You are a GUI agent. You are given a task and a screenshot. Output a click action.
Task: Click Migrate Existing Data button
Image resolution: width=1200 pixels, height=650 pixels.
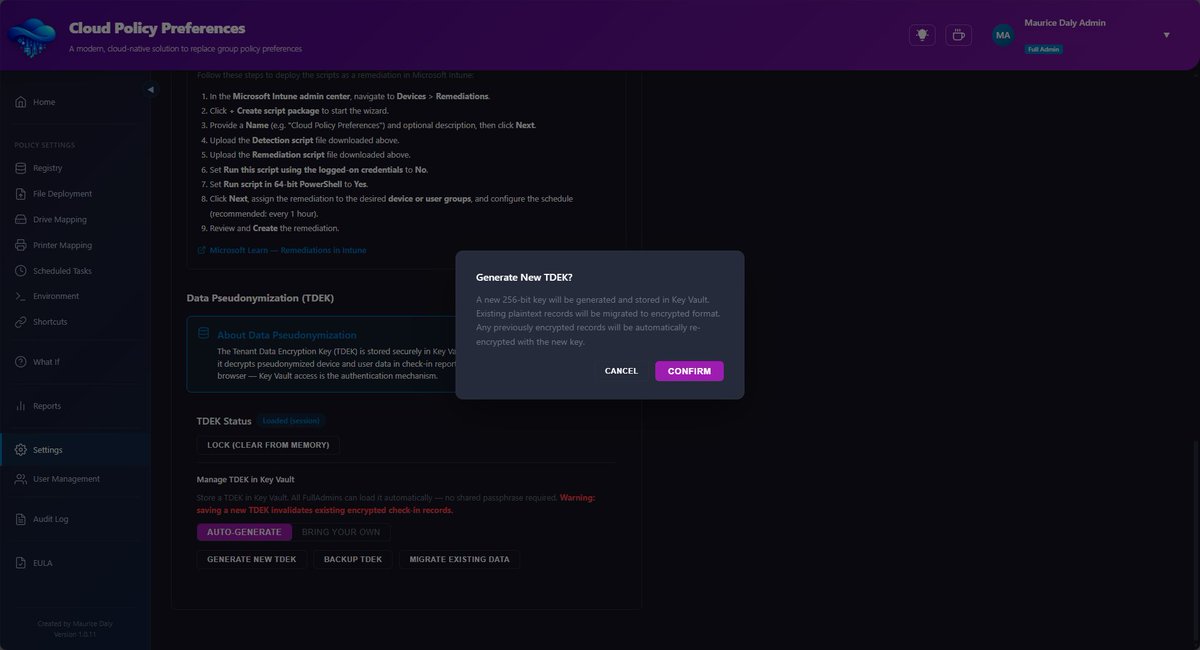click(459, 559)
